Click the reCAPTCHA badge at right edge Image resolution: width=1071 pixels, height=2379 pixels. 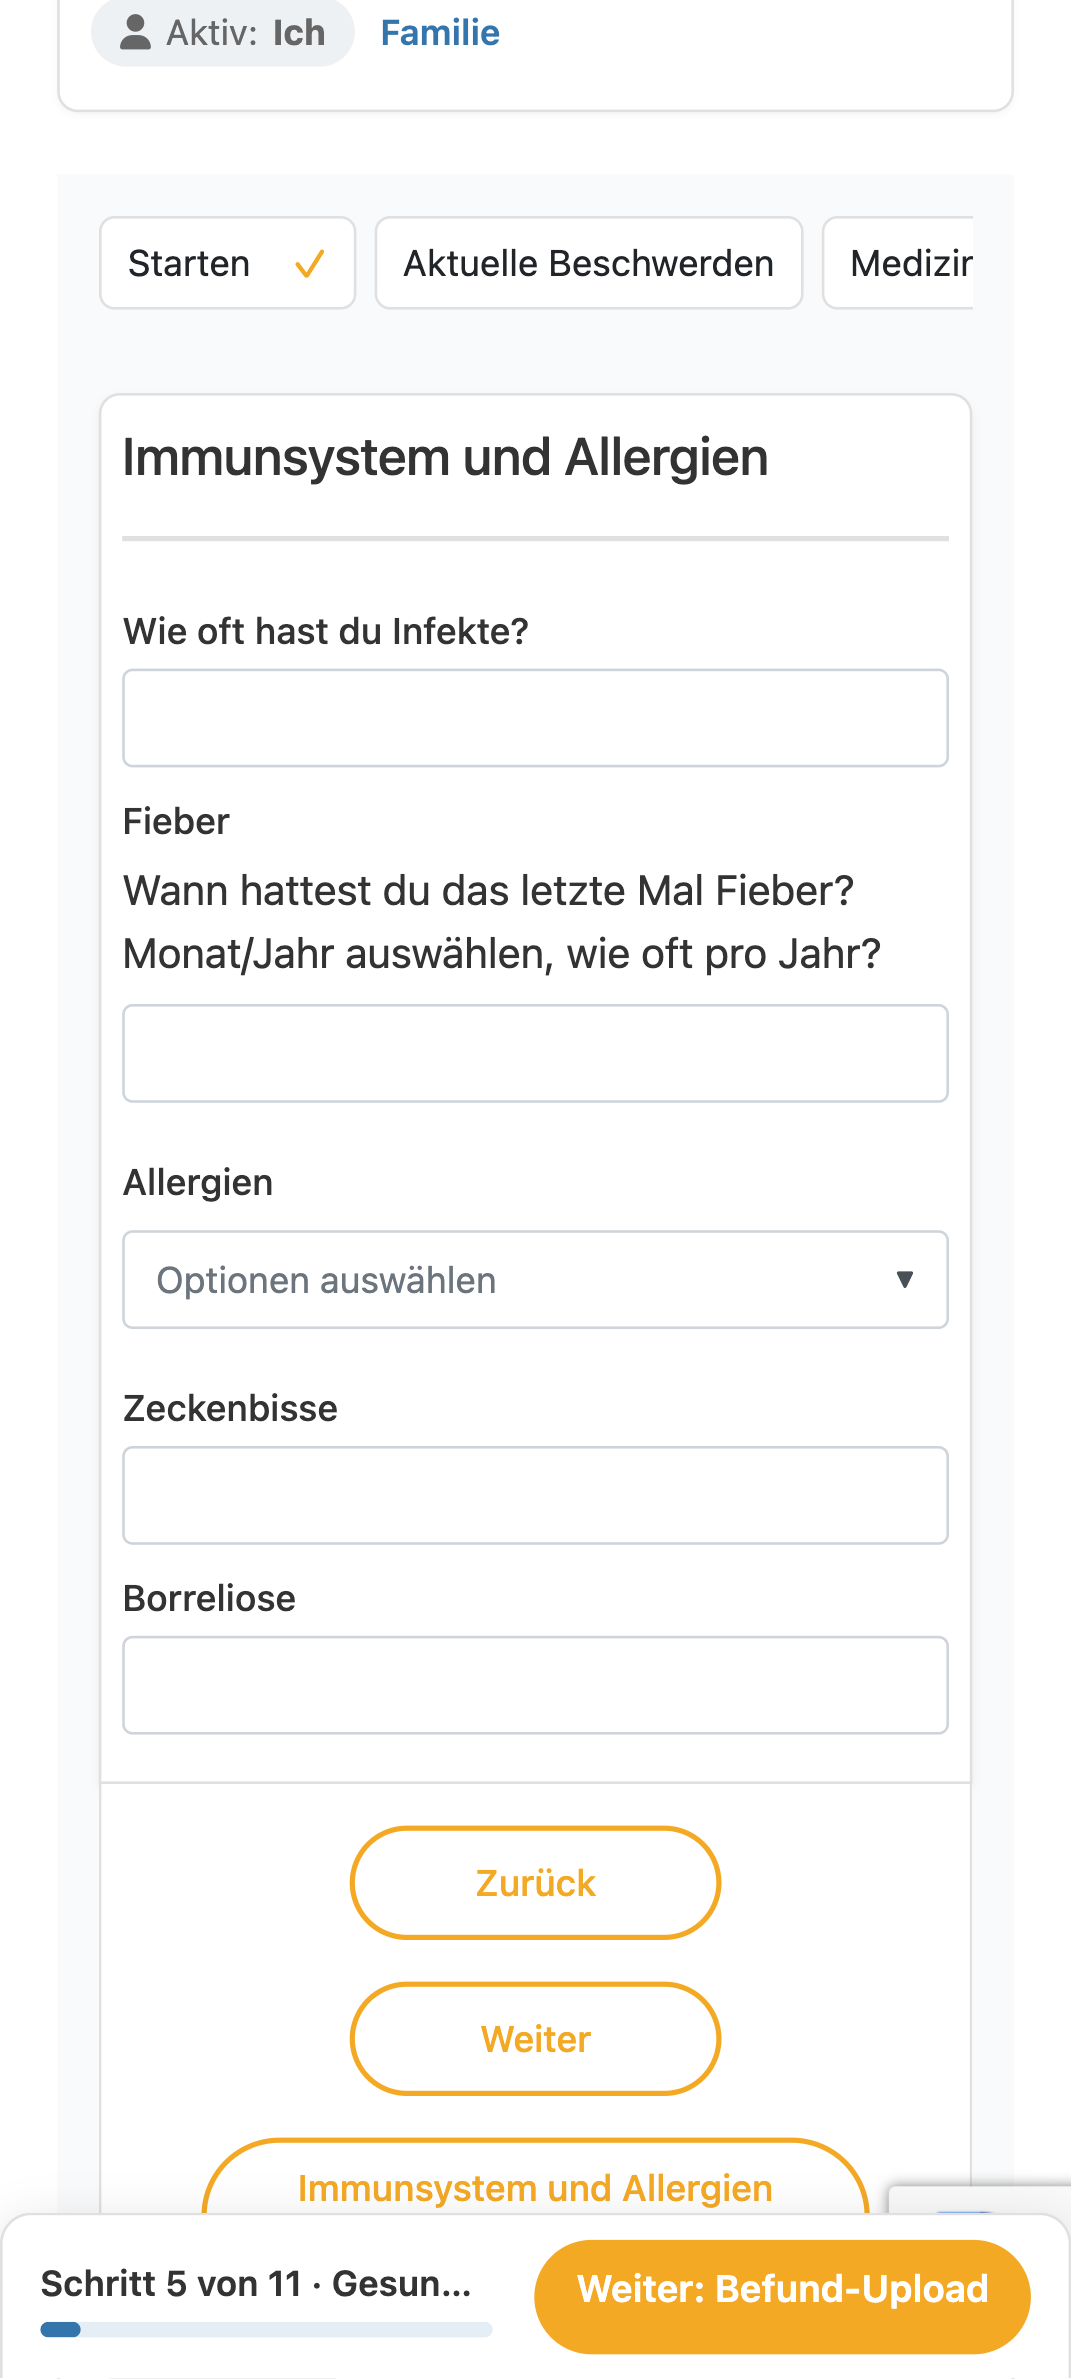tap(980, 2200)
